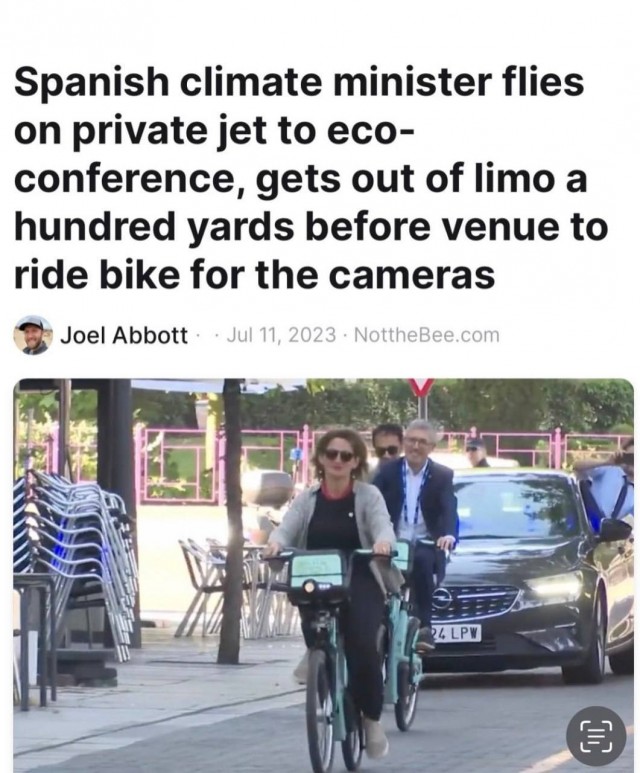Click the front bicycle's headlight

click(310, 587)
